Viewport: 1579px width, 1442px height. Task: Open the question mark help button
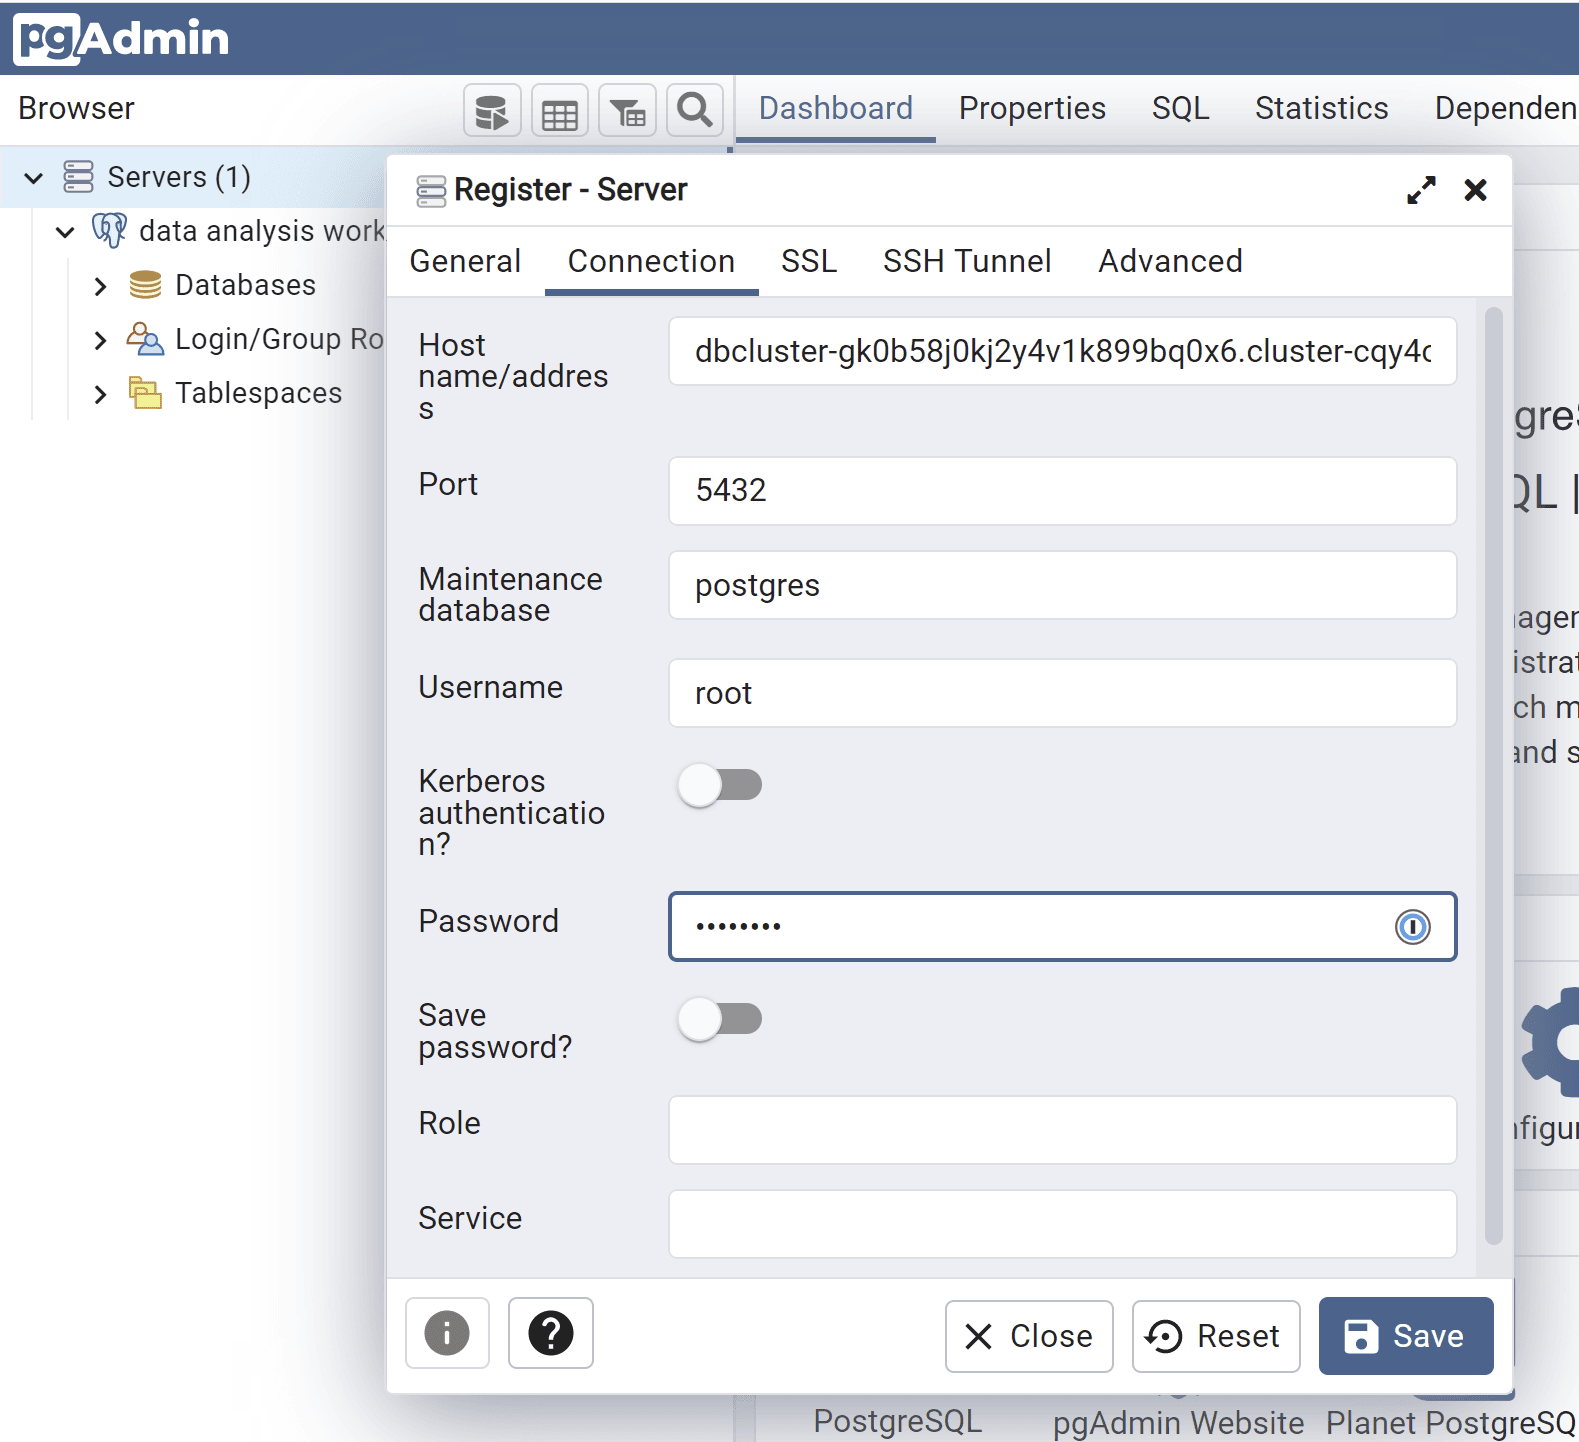550,1333
